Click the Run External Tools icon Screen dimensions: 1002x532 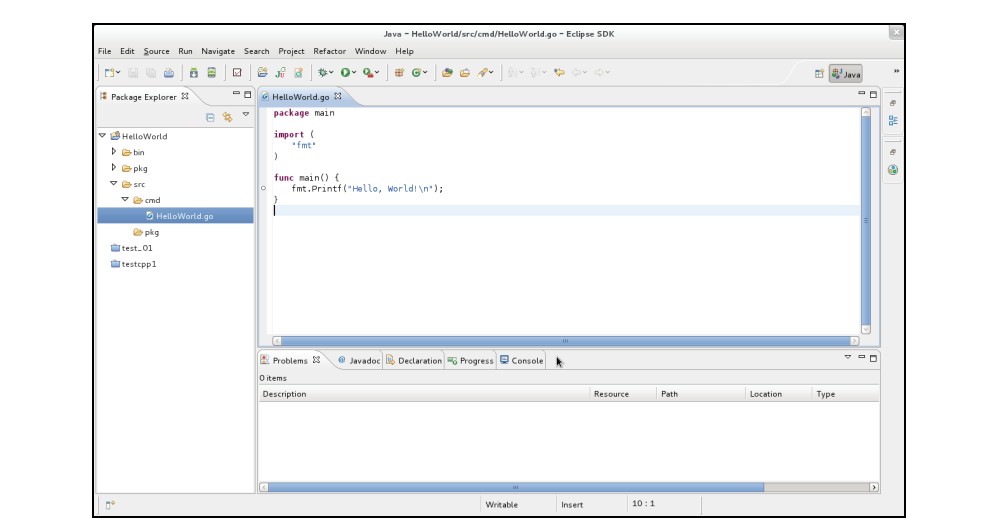[368, 73]
